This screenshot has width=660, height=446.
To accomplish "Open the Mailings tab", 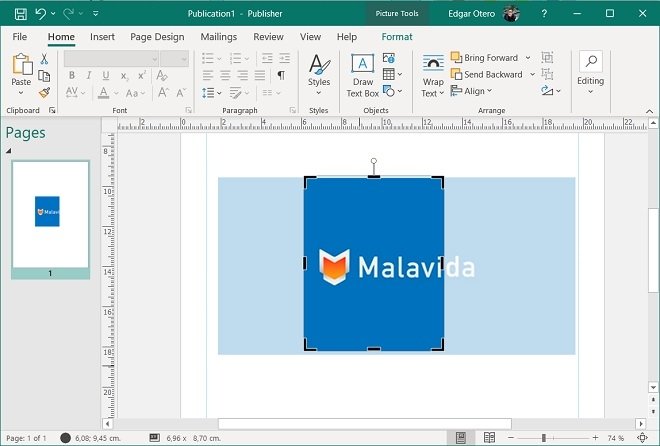I will click(218, 37).
